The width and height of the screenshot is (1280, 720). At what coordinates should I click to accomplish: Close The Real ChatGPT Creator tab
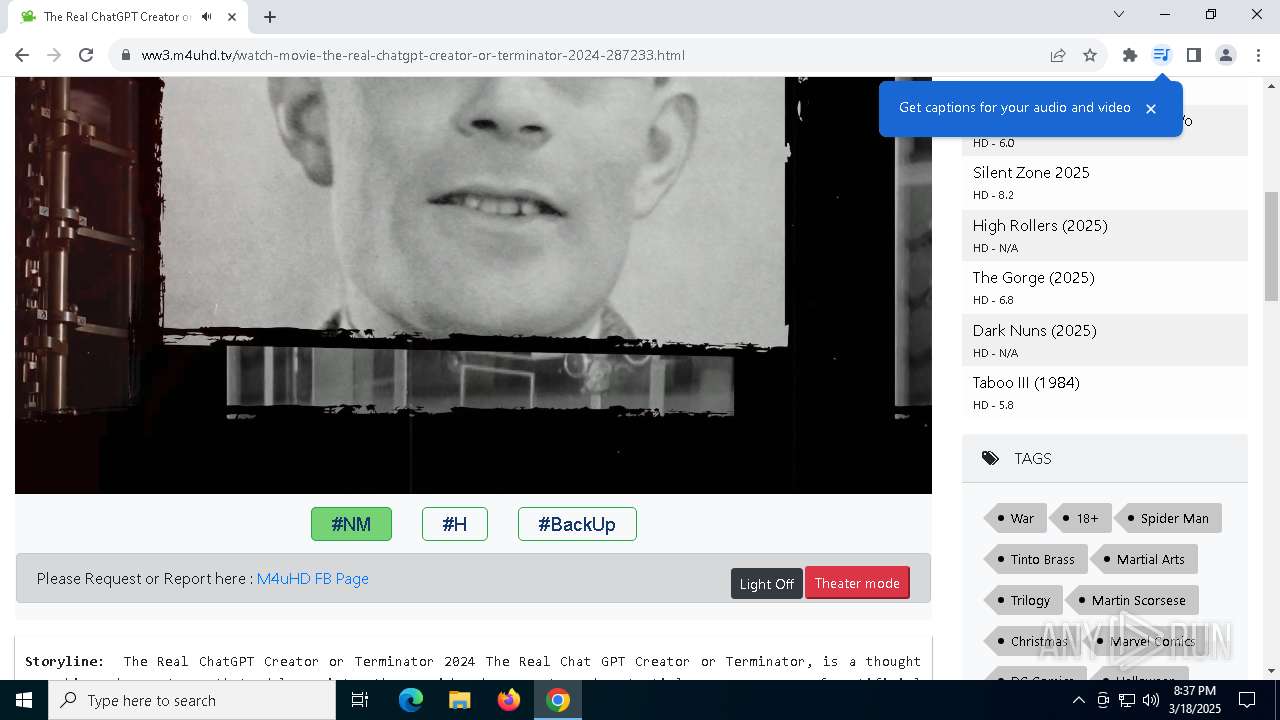point(232,16)
